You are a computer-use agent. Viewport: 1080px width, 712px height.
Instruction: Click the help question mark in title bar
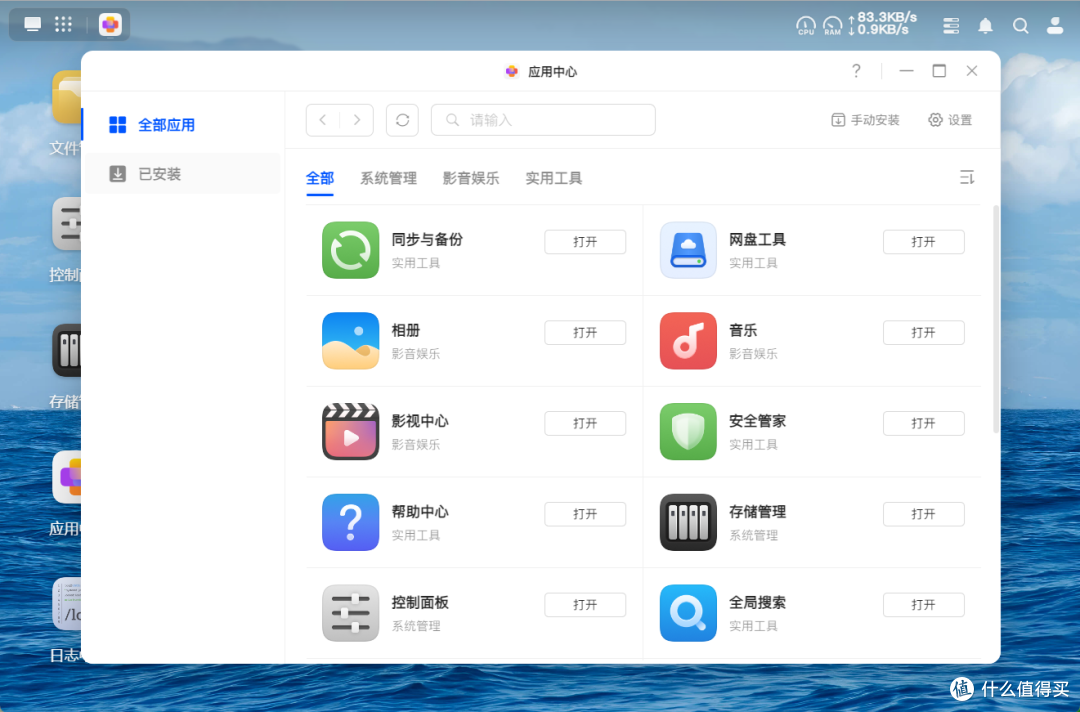(856, 71)
